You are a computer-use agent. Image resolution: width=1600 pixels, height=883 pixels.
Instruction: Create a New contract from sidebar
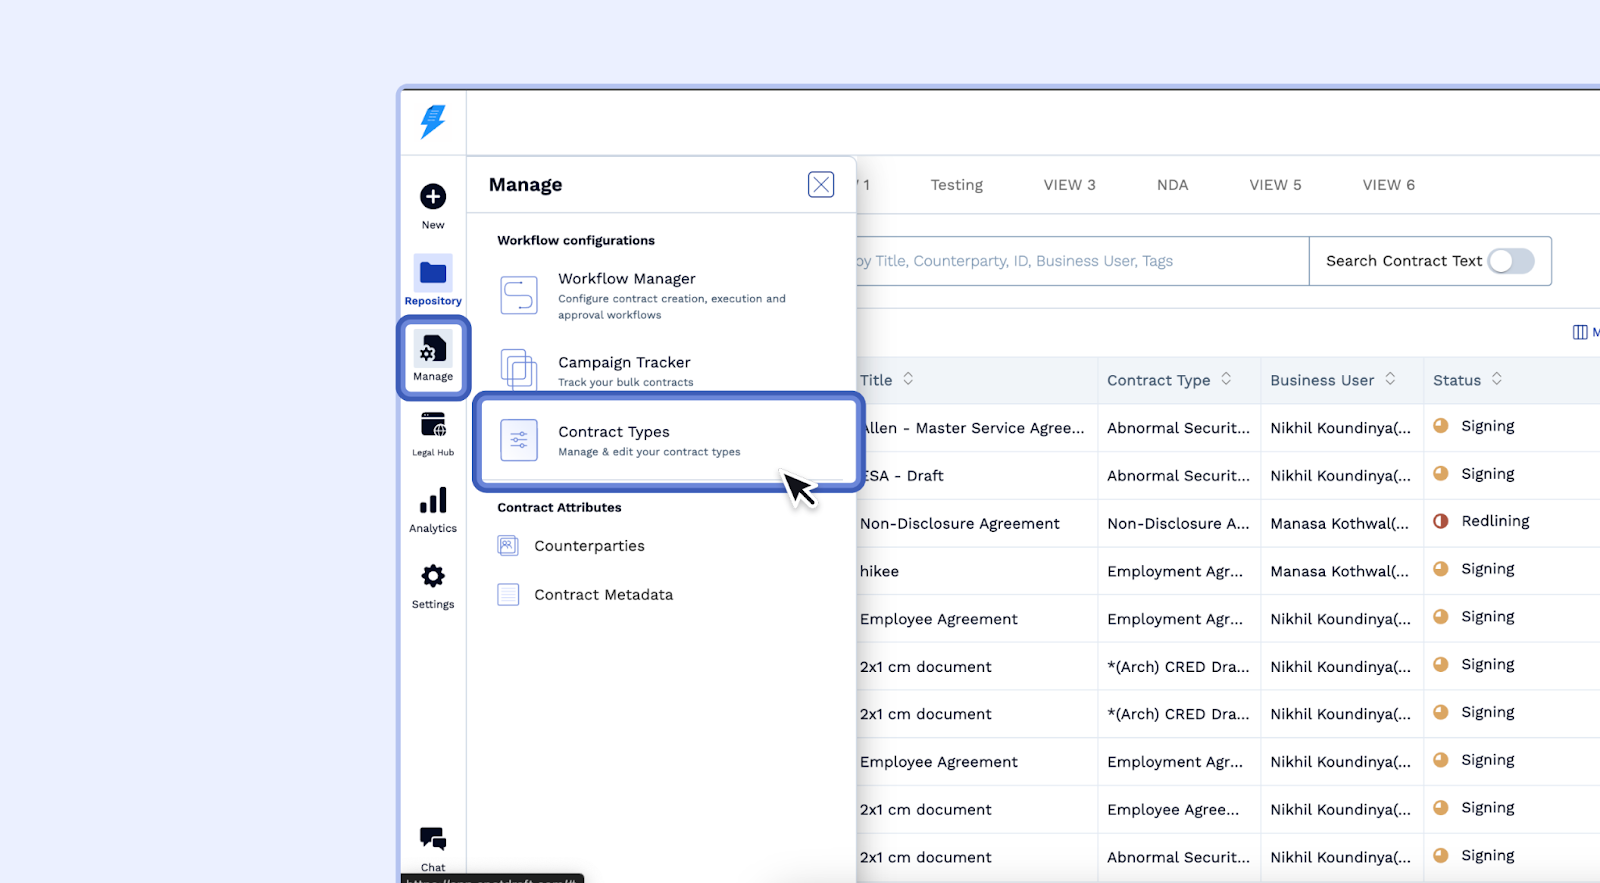coord(433,205)
